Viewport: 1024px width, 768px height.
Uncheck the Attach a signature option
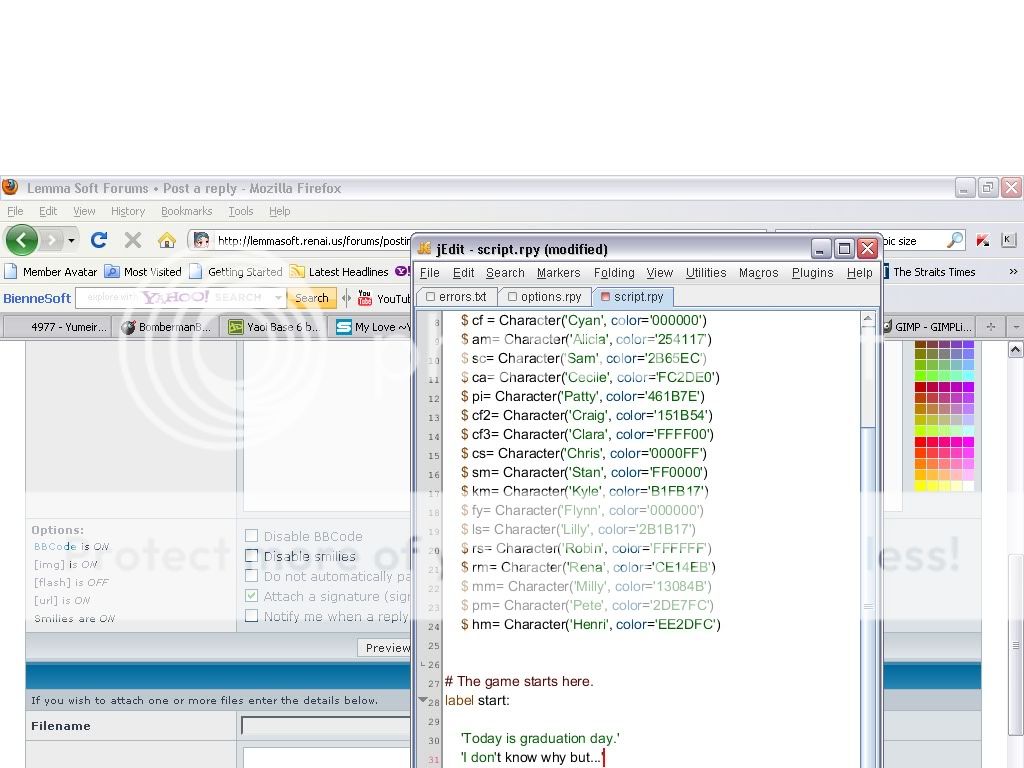(252, 596)
